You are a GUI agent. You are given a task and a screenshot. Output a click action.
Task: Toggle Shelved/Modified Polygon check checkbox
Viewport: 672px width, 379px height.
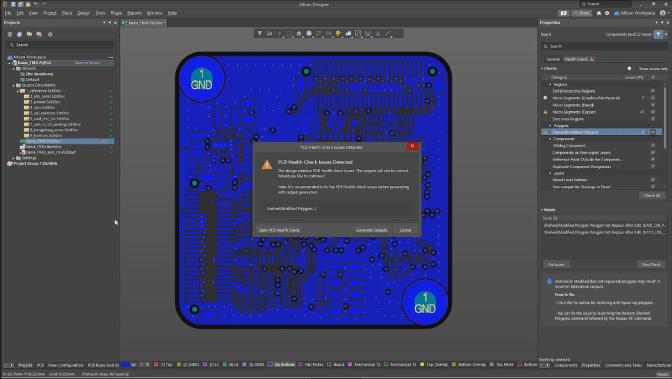pos(653,132)
